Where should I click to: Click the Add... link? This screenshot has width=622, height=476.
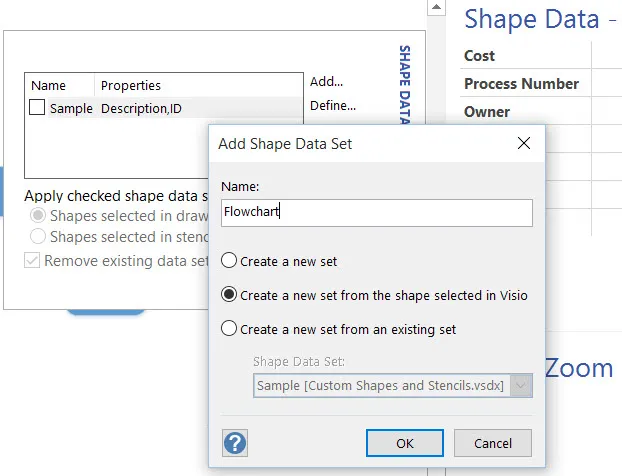pyautogui.click(x=326, y=82)
